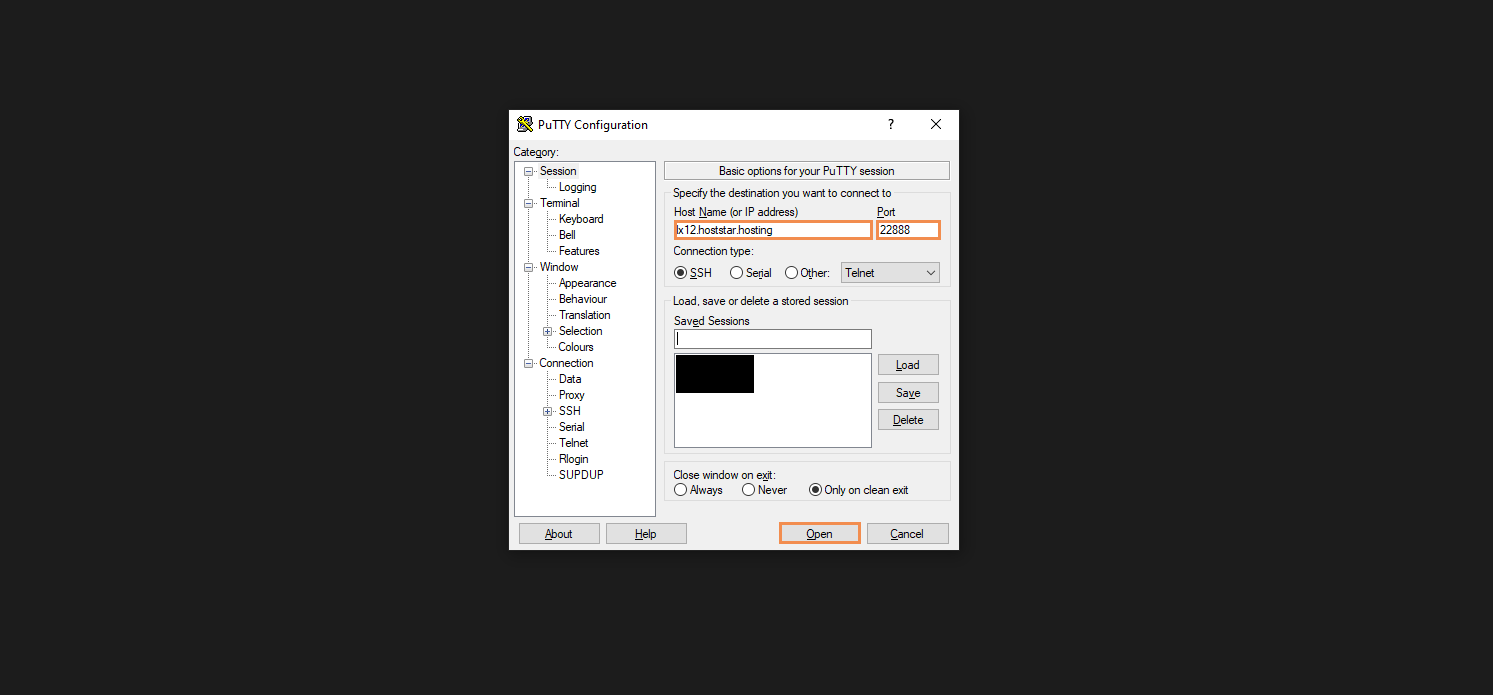Select the SSH connection type radio button

[681, 273]
